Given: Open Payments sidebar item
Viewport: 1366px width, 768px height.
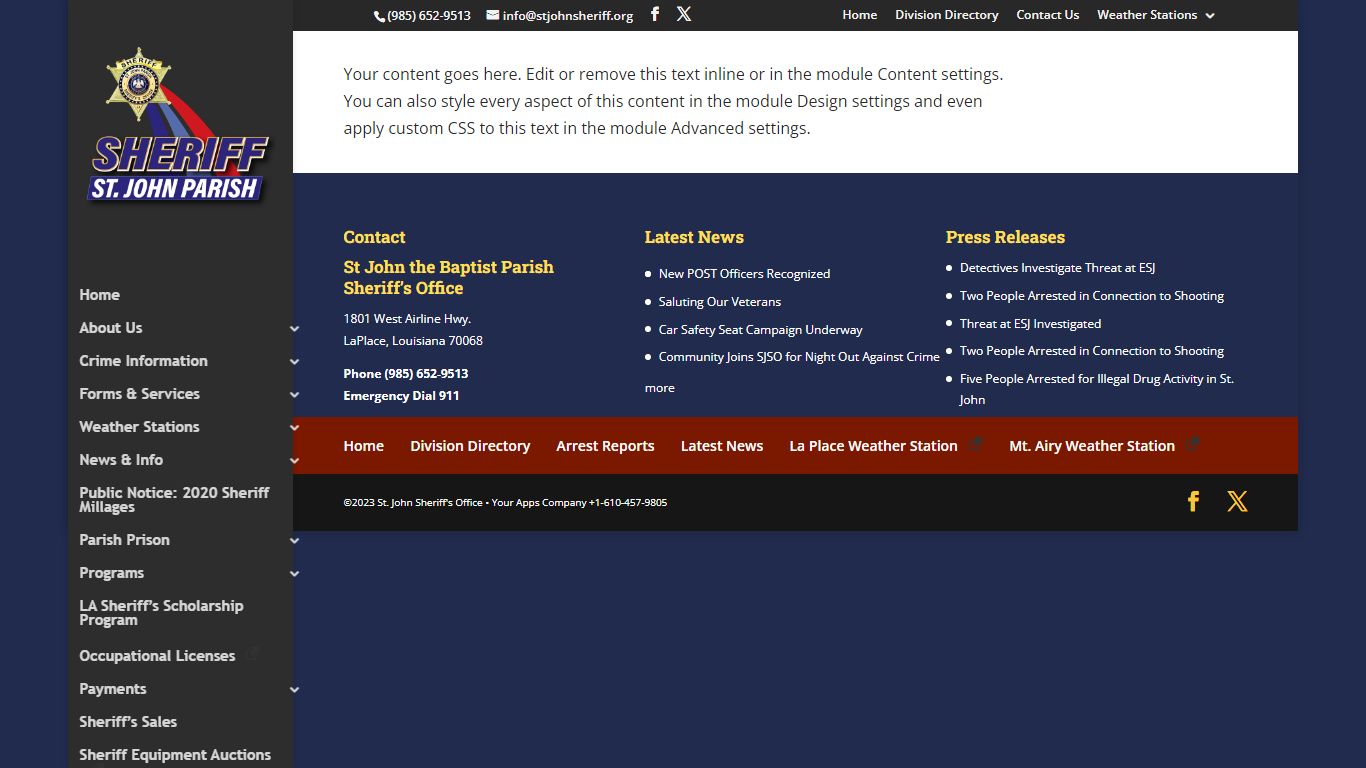Looking at the screenshot, I should (112, 689).
